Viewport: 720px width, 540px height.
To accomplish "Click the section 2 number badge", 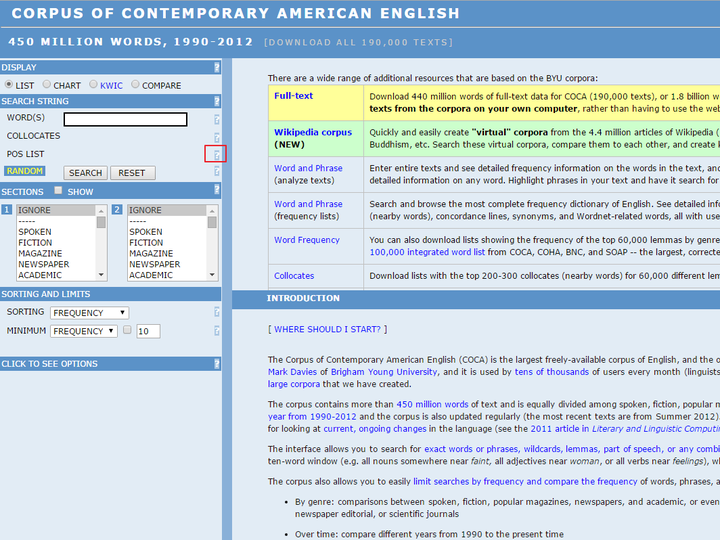I will [117, 210].
